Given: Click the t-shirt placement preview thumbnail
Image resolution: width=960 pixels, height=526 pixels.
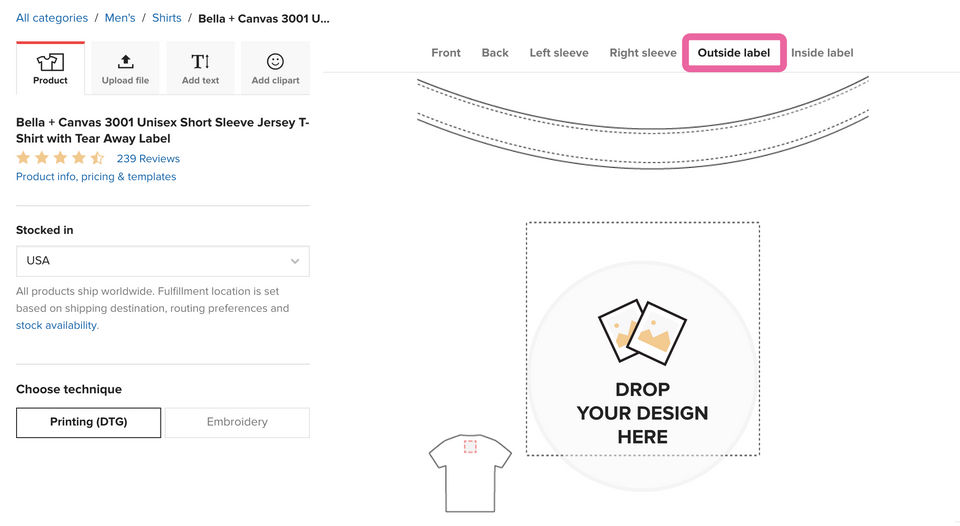Looking at the screenshot, I should (470, 473).
